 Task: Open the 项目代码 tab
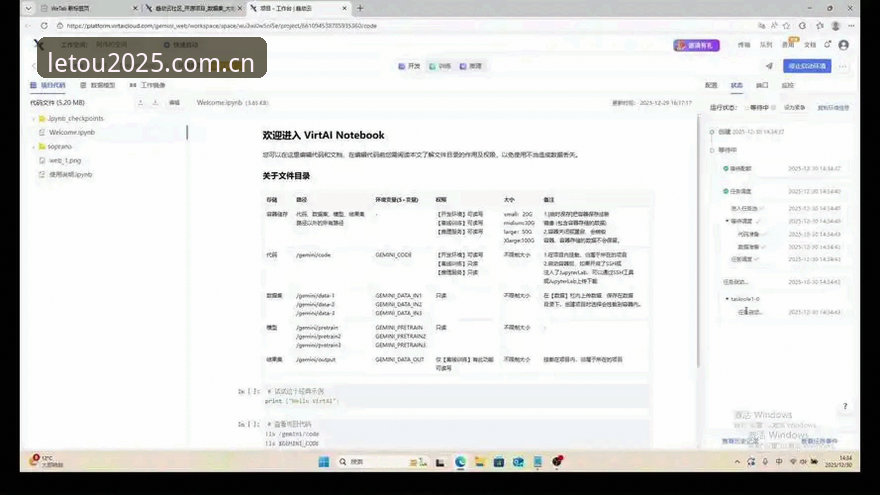pos(48,85)
